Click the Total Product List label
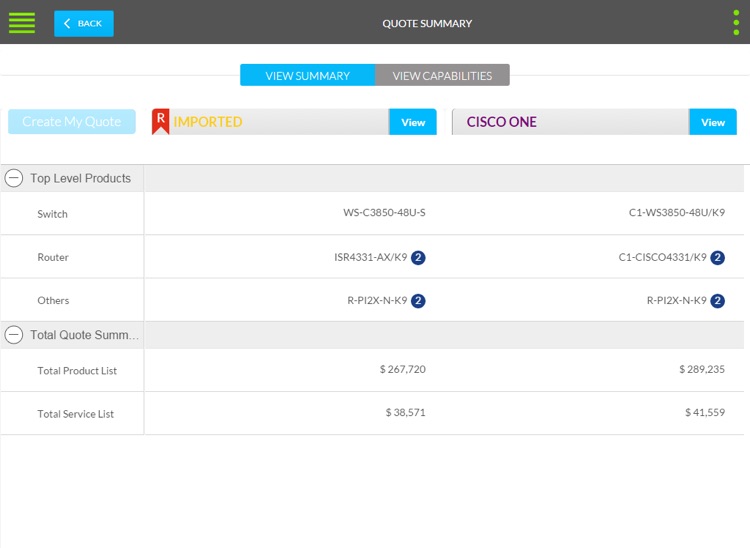Image resolution: width=750 pixels, height=548 pixels. (x=77, y=371)
